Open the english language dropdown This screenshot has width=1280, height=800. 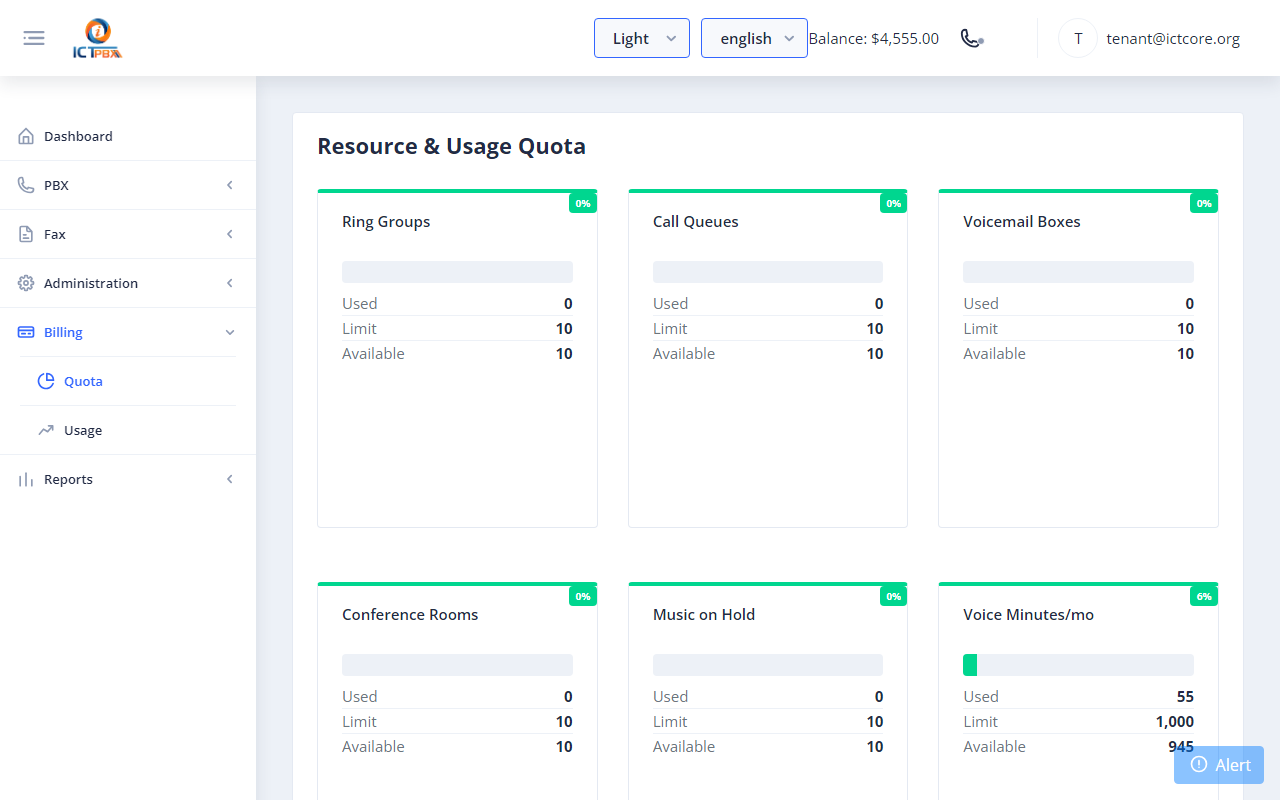pyautogui.click(x=754, y=38)
